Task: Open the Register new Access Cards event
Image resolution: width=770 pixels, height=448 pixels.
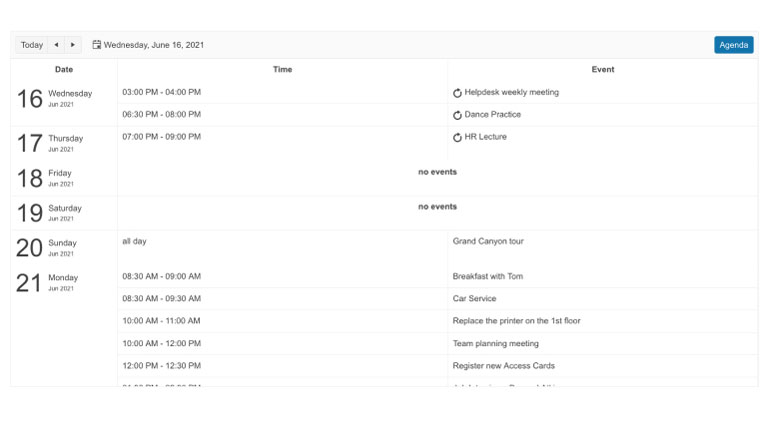Action: coord(503,365)
